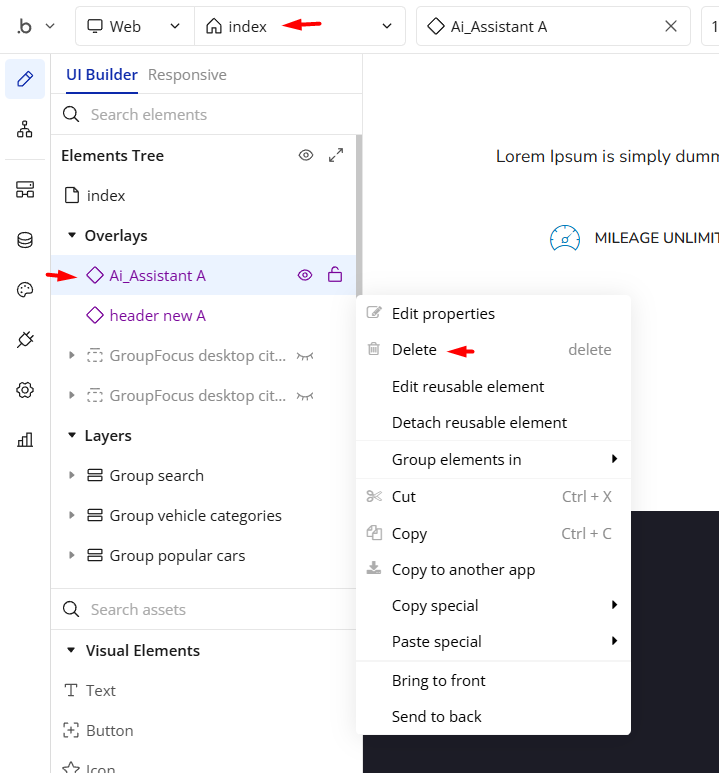719x773 pixels.
Task: Open the Logs tab chart icon
Action: (25, 440)
